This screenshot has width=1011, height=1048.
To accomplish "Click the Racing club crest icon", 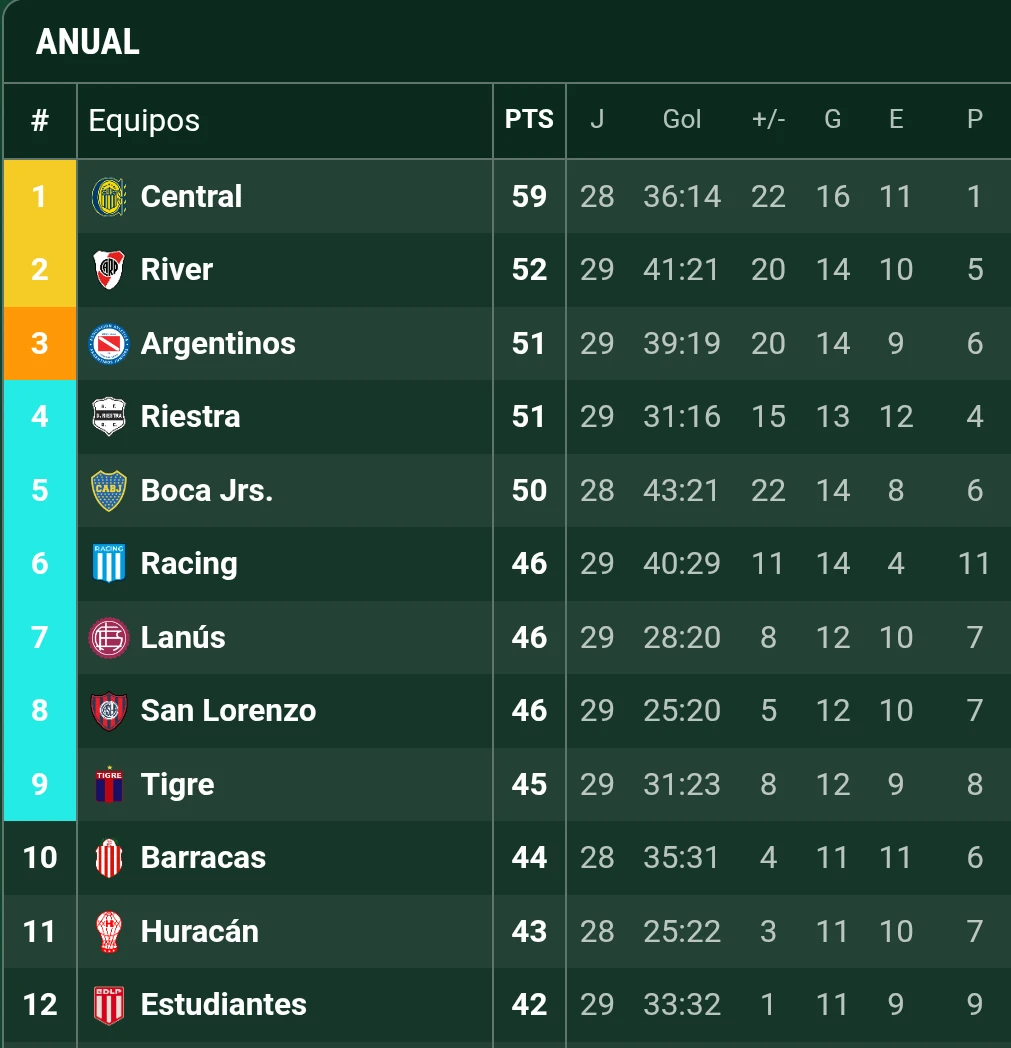I will 109,564.
